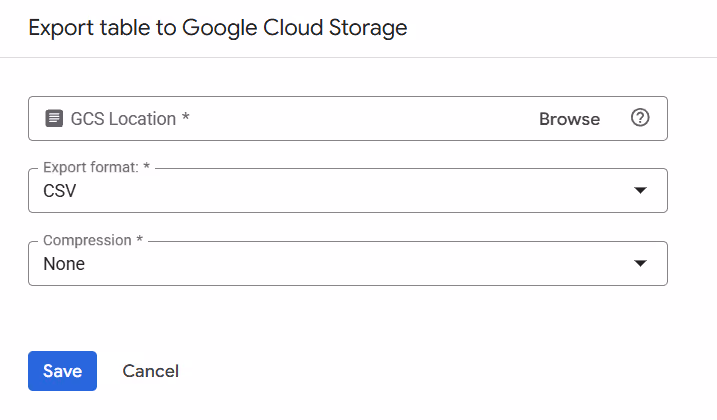The height and width of the screenshot is (420, 717).
Task: Click the Export format field label
Action: (96, 168)
